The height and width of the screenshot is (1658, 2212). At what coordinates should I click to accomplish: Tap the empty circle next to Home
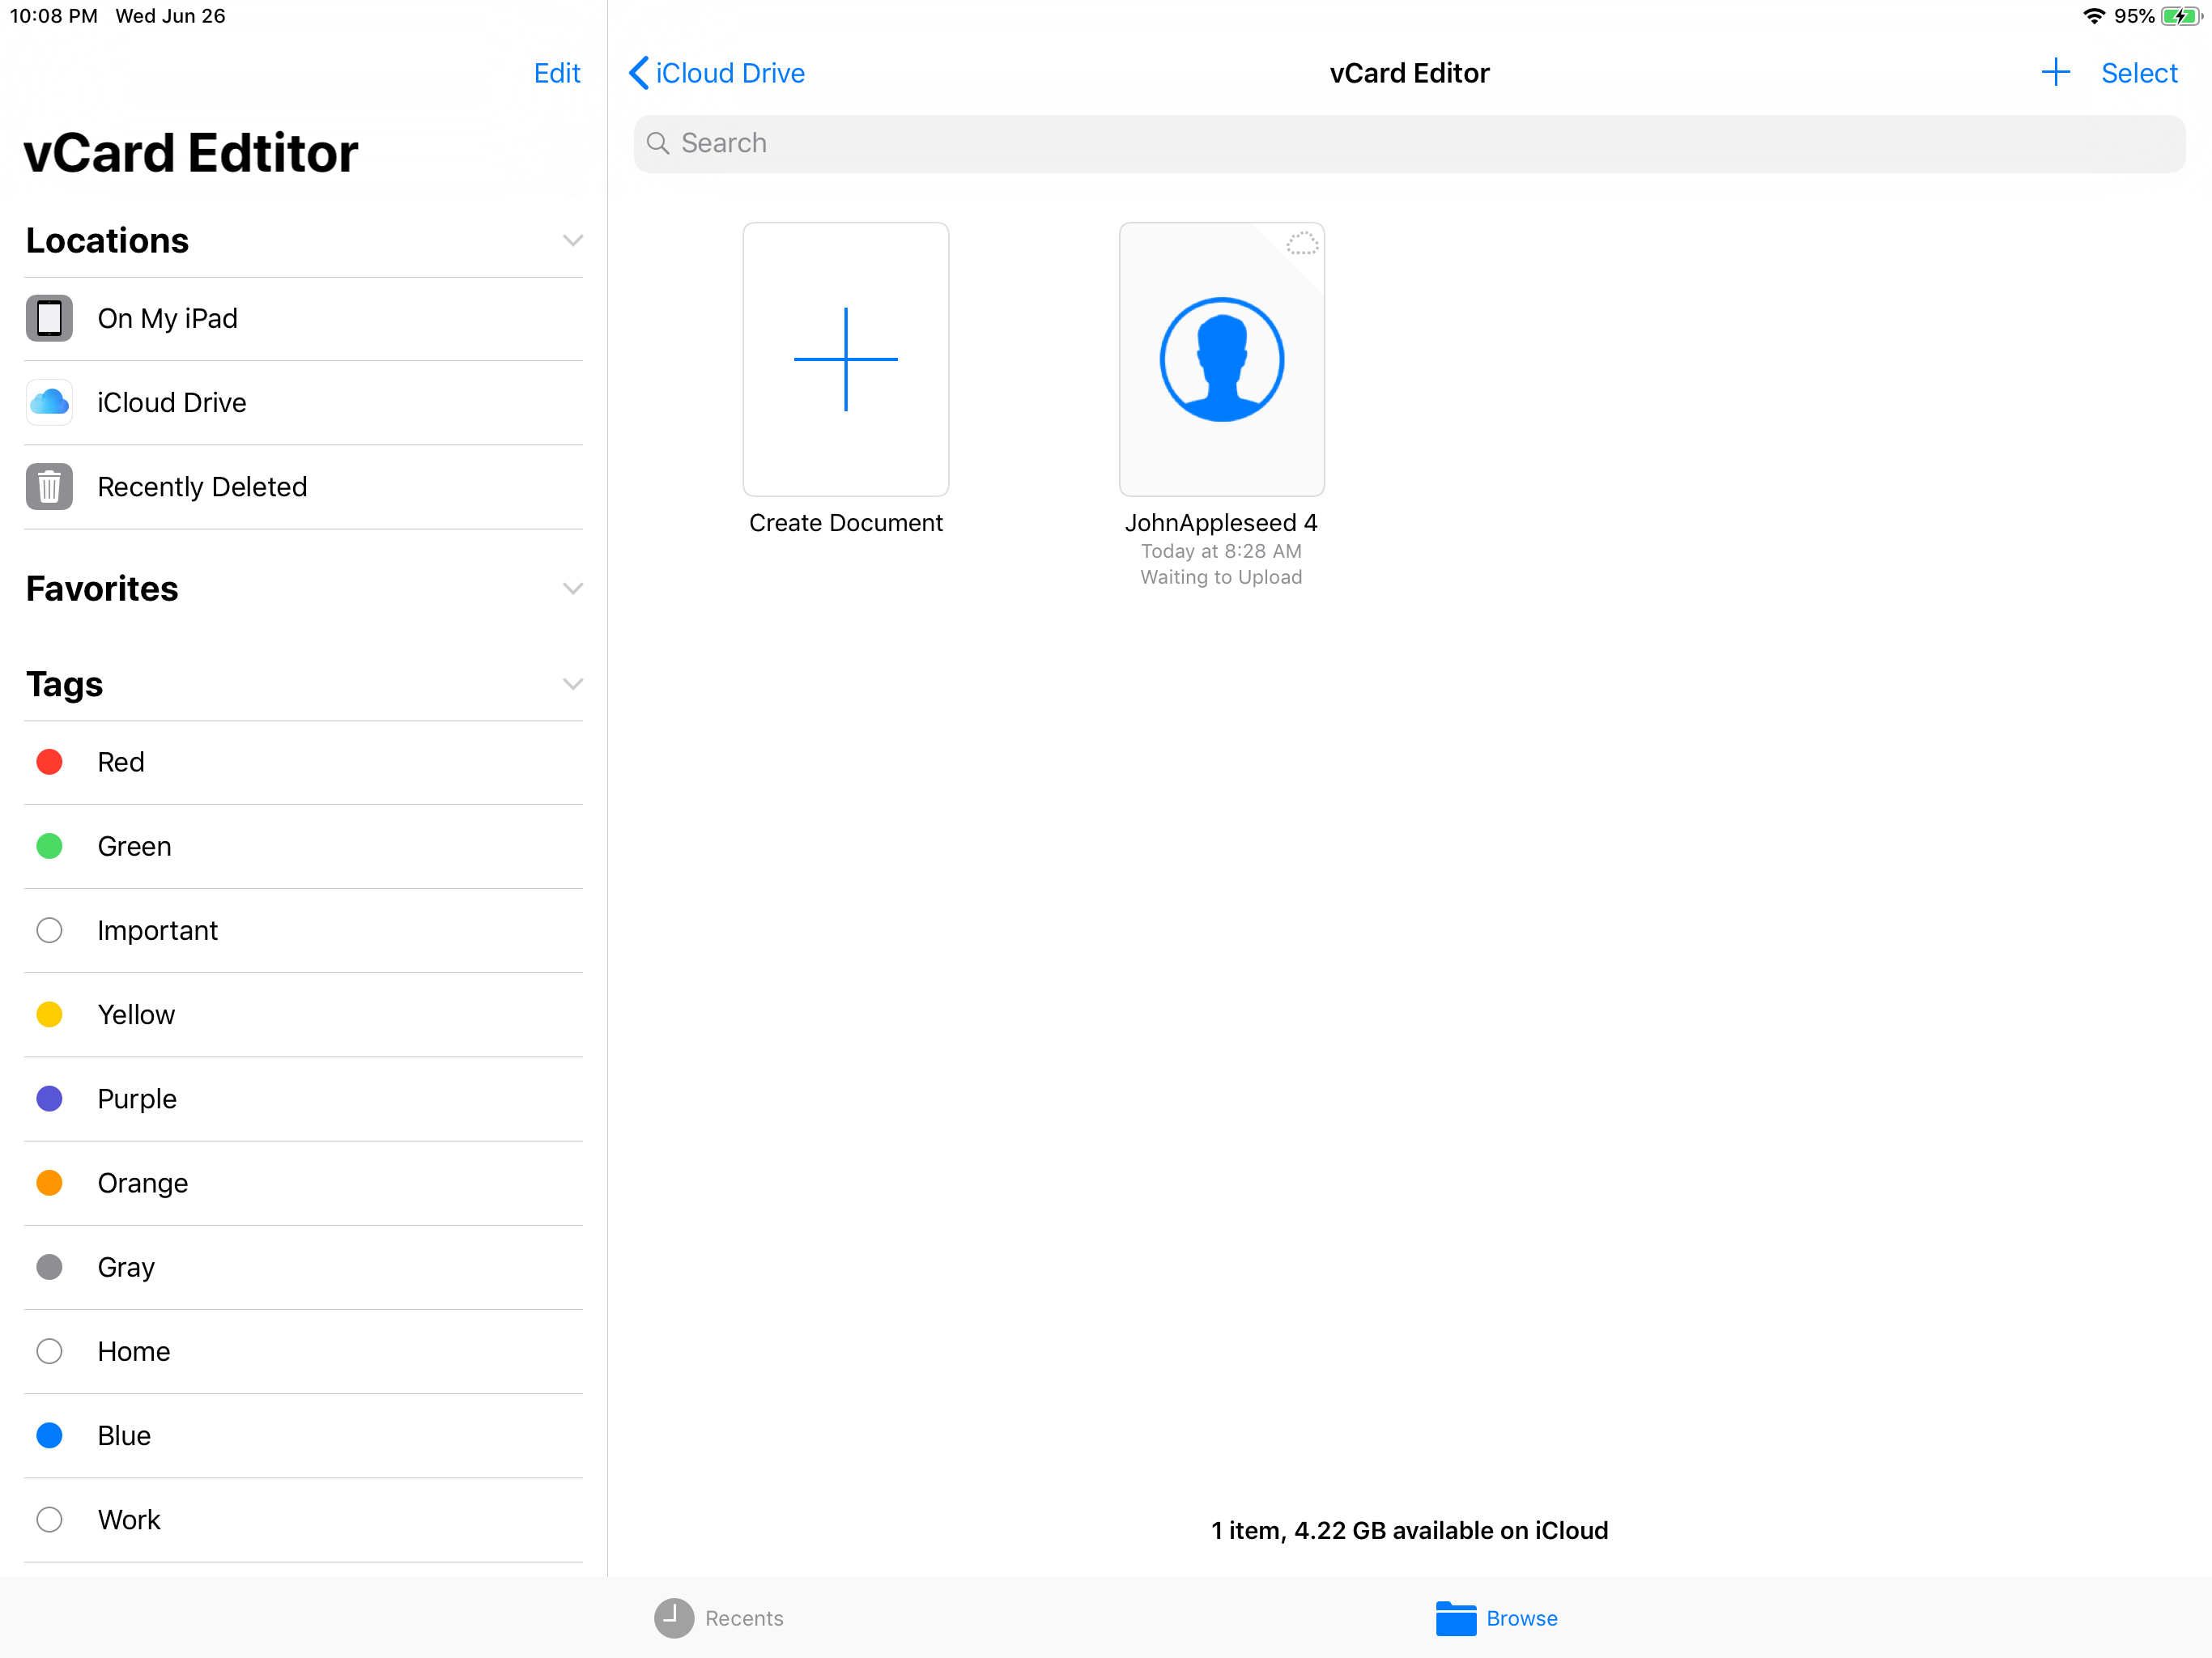pyautogui.click(x=49, y=1352)
